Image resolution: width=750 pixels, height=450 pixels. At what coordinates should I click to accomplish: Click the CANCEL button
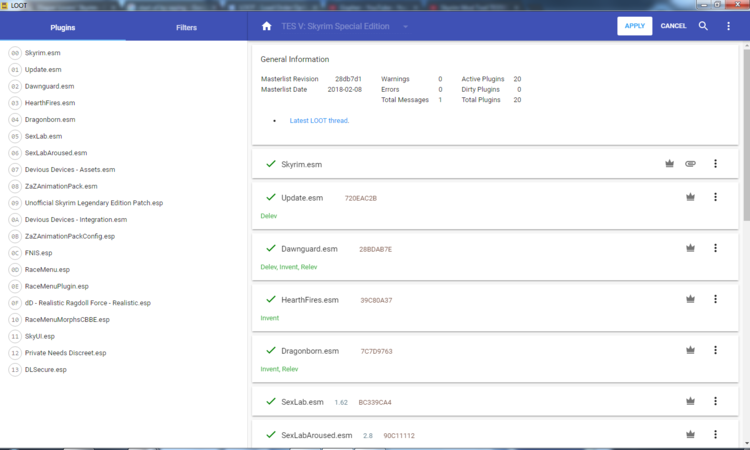tap(673, 26)
